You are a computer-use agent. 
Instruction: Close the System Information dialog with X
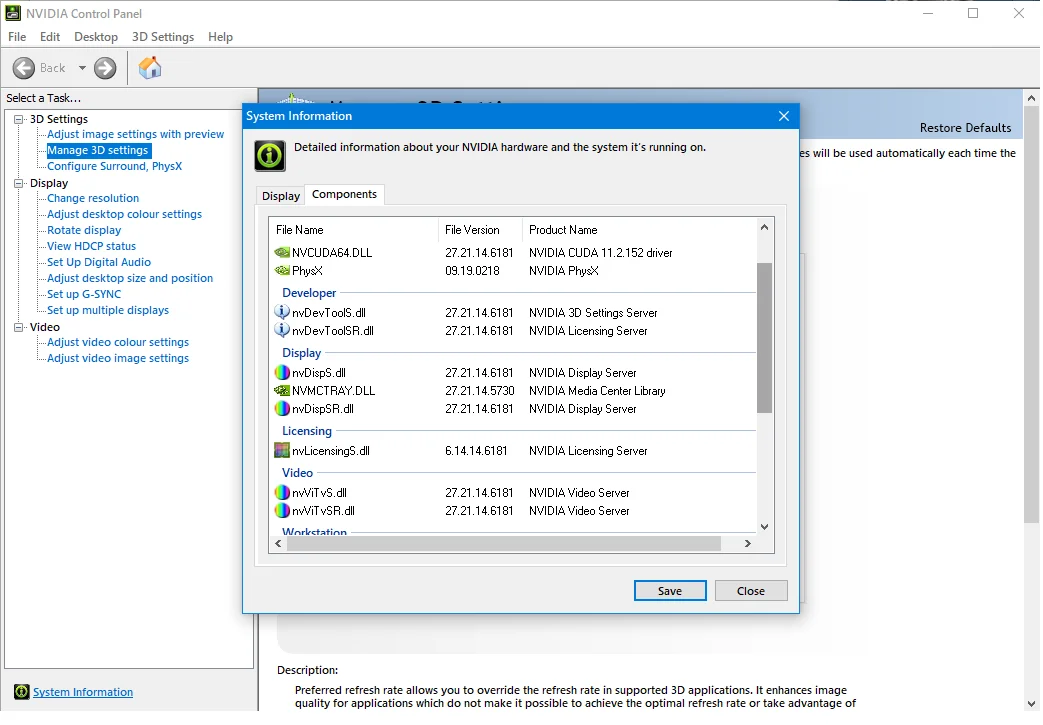(x=784, y=116)
